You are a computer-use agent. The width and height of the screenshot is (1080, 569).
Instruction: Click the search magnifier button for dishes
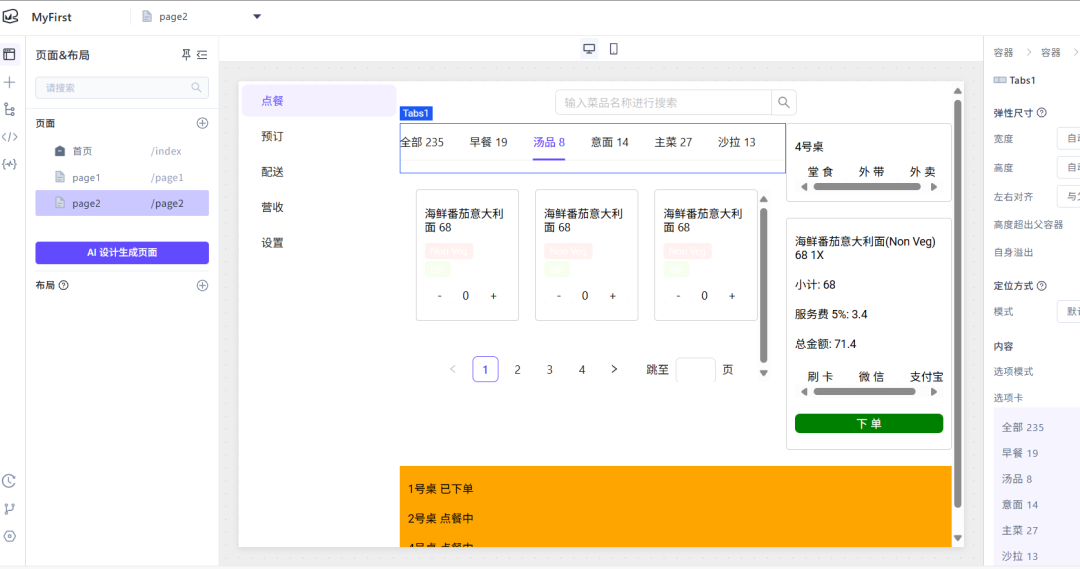784,103
